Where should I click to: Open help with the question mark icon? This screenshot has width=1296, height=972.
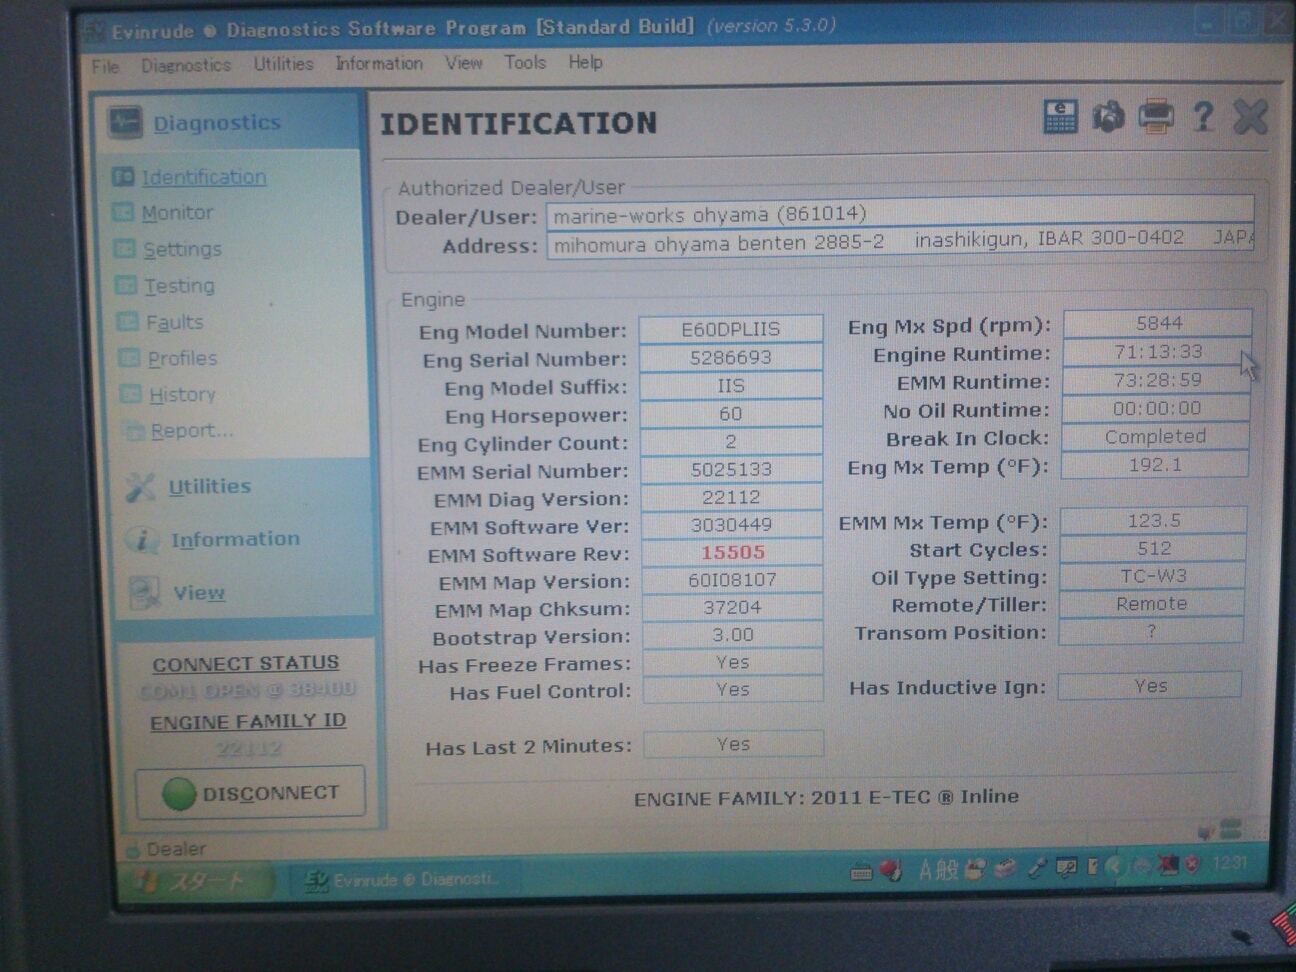click(x=1203, y=117)
